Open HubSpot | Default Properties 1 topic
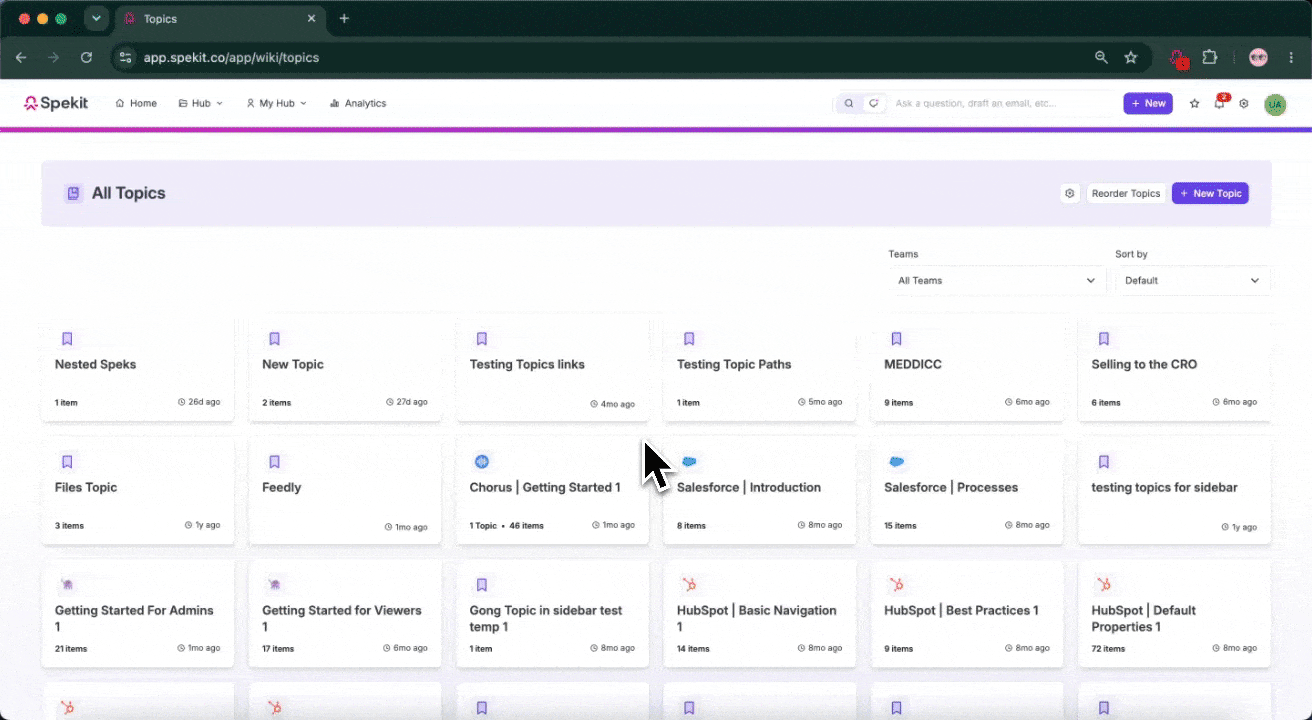The image size is (1312, 720). [x=1174, y=614]
